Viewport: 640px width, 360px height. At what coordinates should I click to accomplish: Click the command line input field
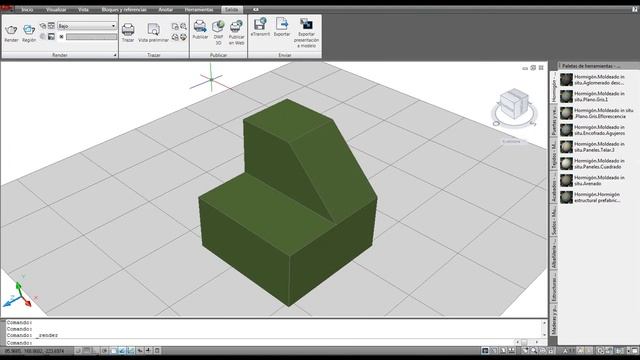[261, 342]
